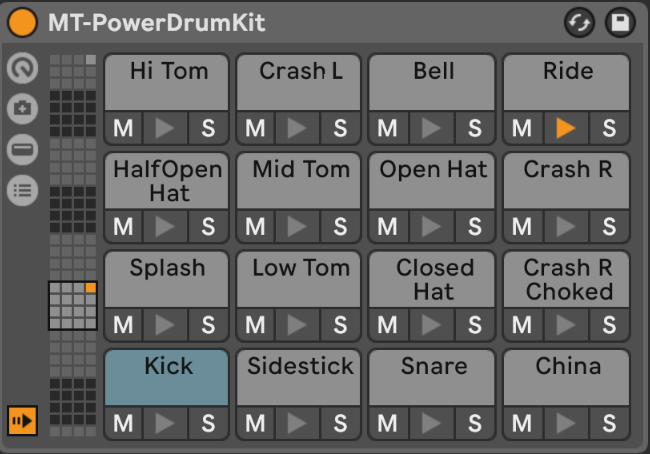
Task: Solo the Crash L pad
Action: 340,128
